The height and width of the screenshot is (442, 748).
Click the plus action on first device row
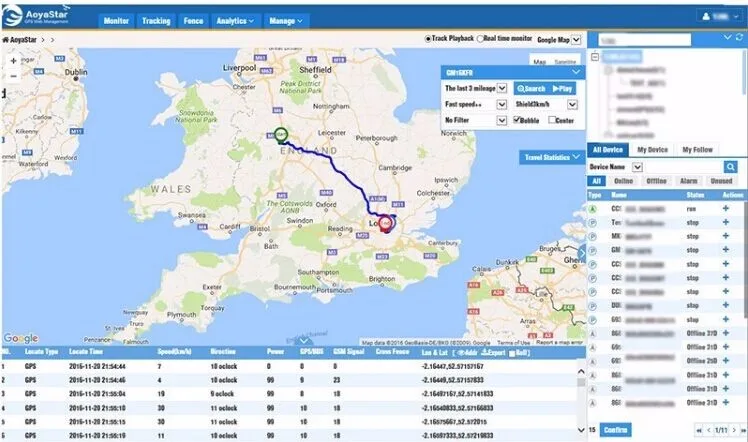pyautogui.click(x=725, y=208)
